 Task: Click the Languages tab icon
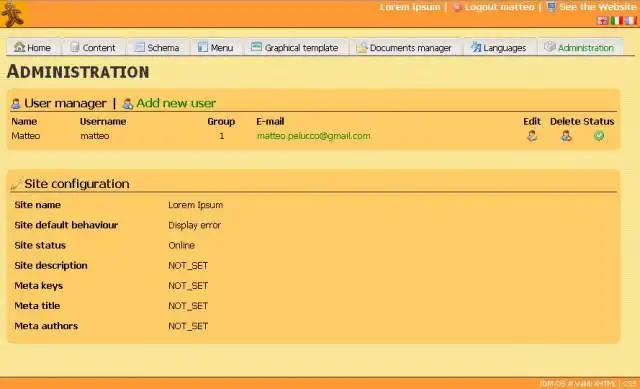(x=476, y=47)
